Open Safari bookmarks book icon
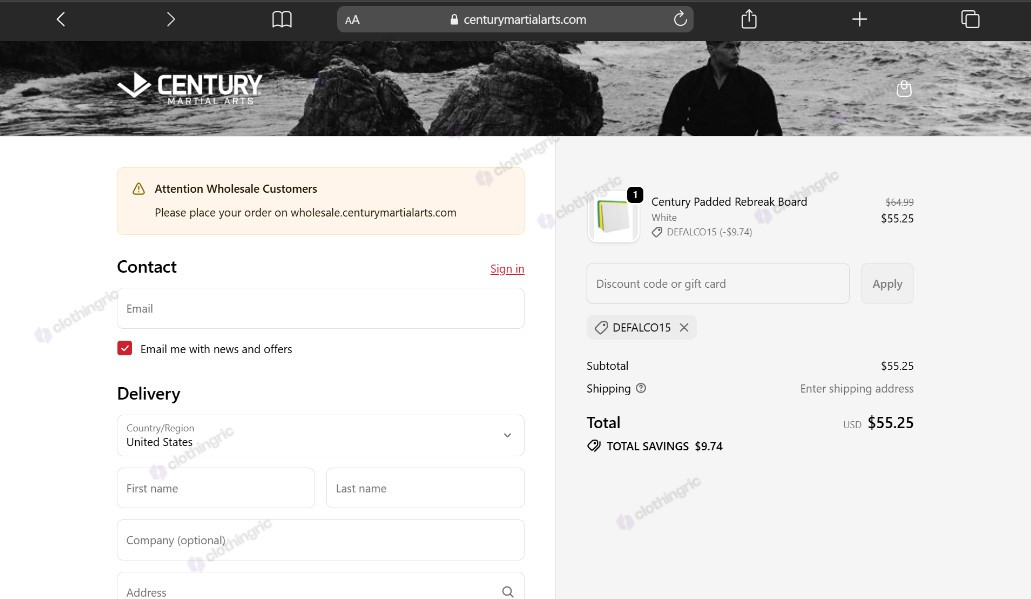 click(x=282, y=19)
